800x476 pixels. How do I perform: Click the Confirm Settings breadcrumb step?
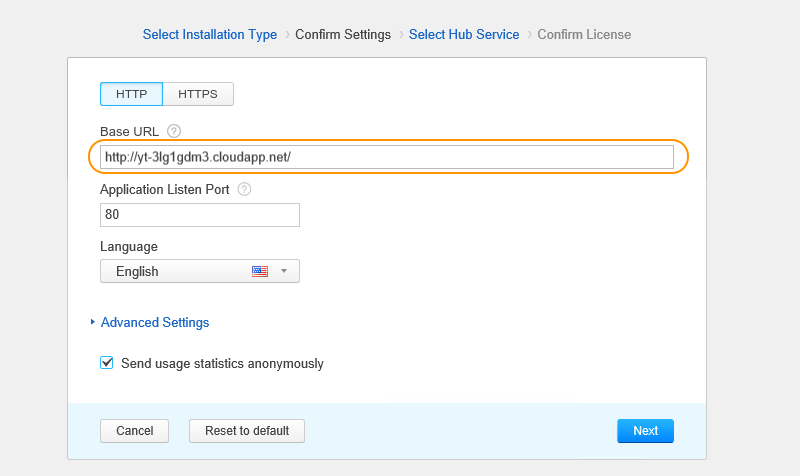pyautogui.click(x=343, y=34)
